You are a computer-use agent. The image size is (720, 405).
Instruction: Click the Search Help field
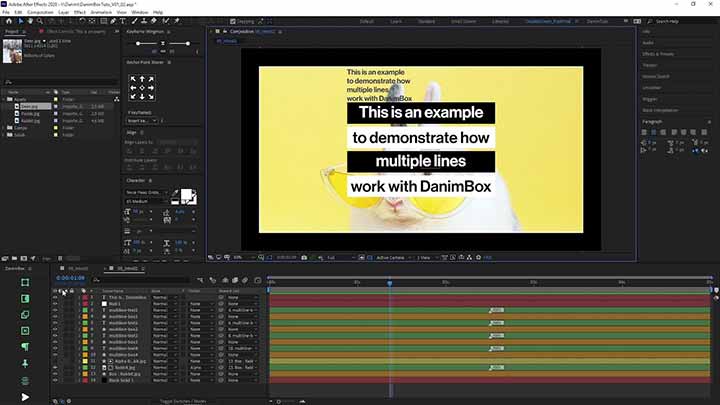pos(667,22)
